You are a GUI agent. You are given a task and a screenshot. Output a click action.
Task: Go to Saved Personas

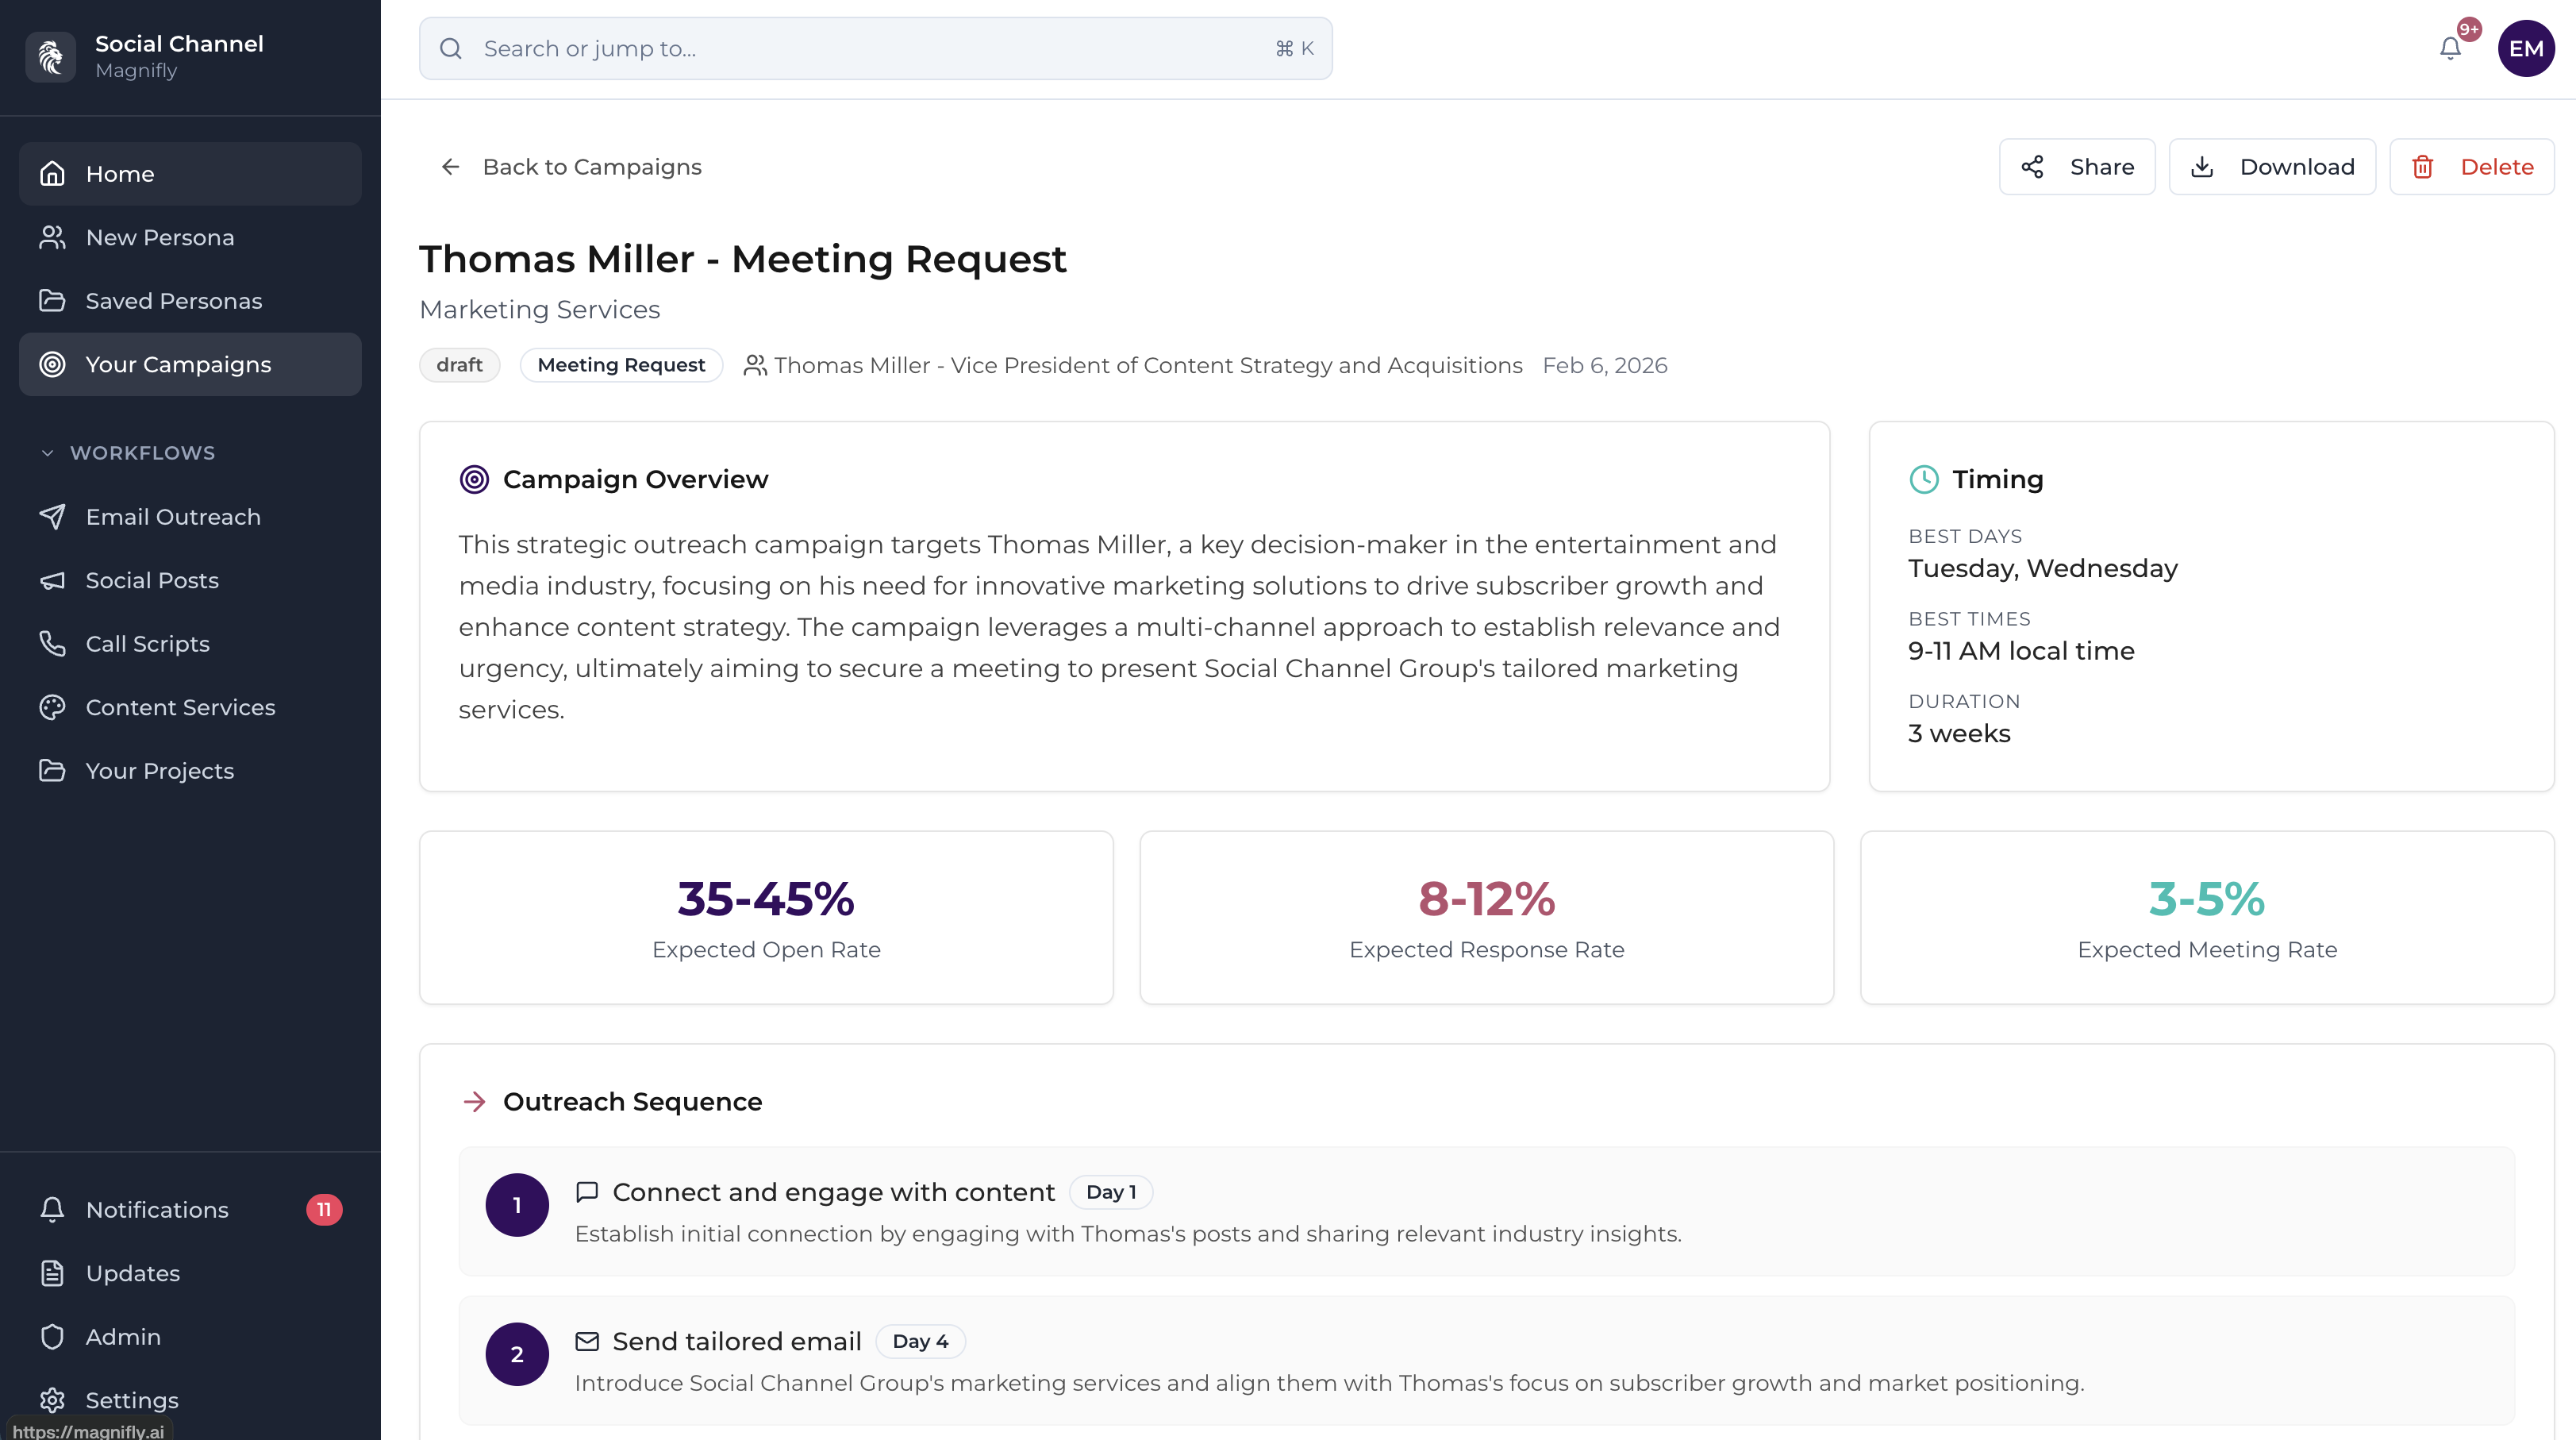pyautogui.click(x=173, y=301)
